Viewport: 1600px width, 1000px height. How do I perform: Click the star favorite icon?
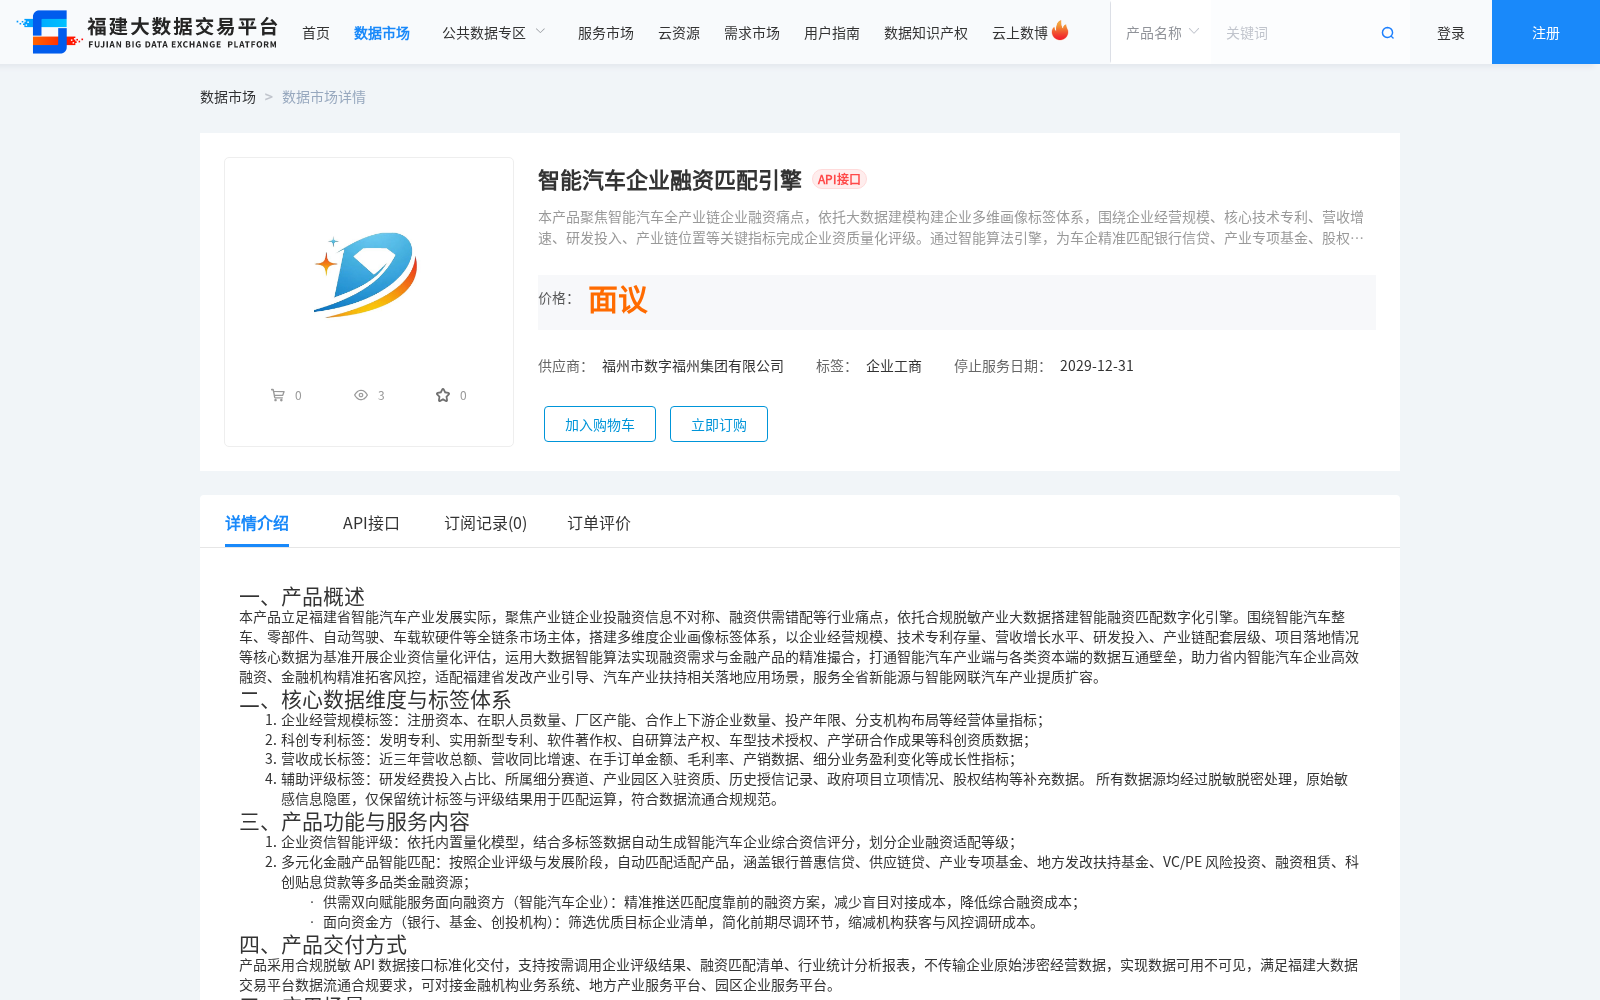[443, 395]
